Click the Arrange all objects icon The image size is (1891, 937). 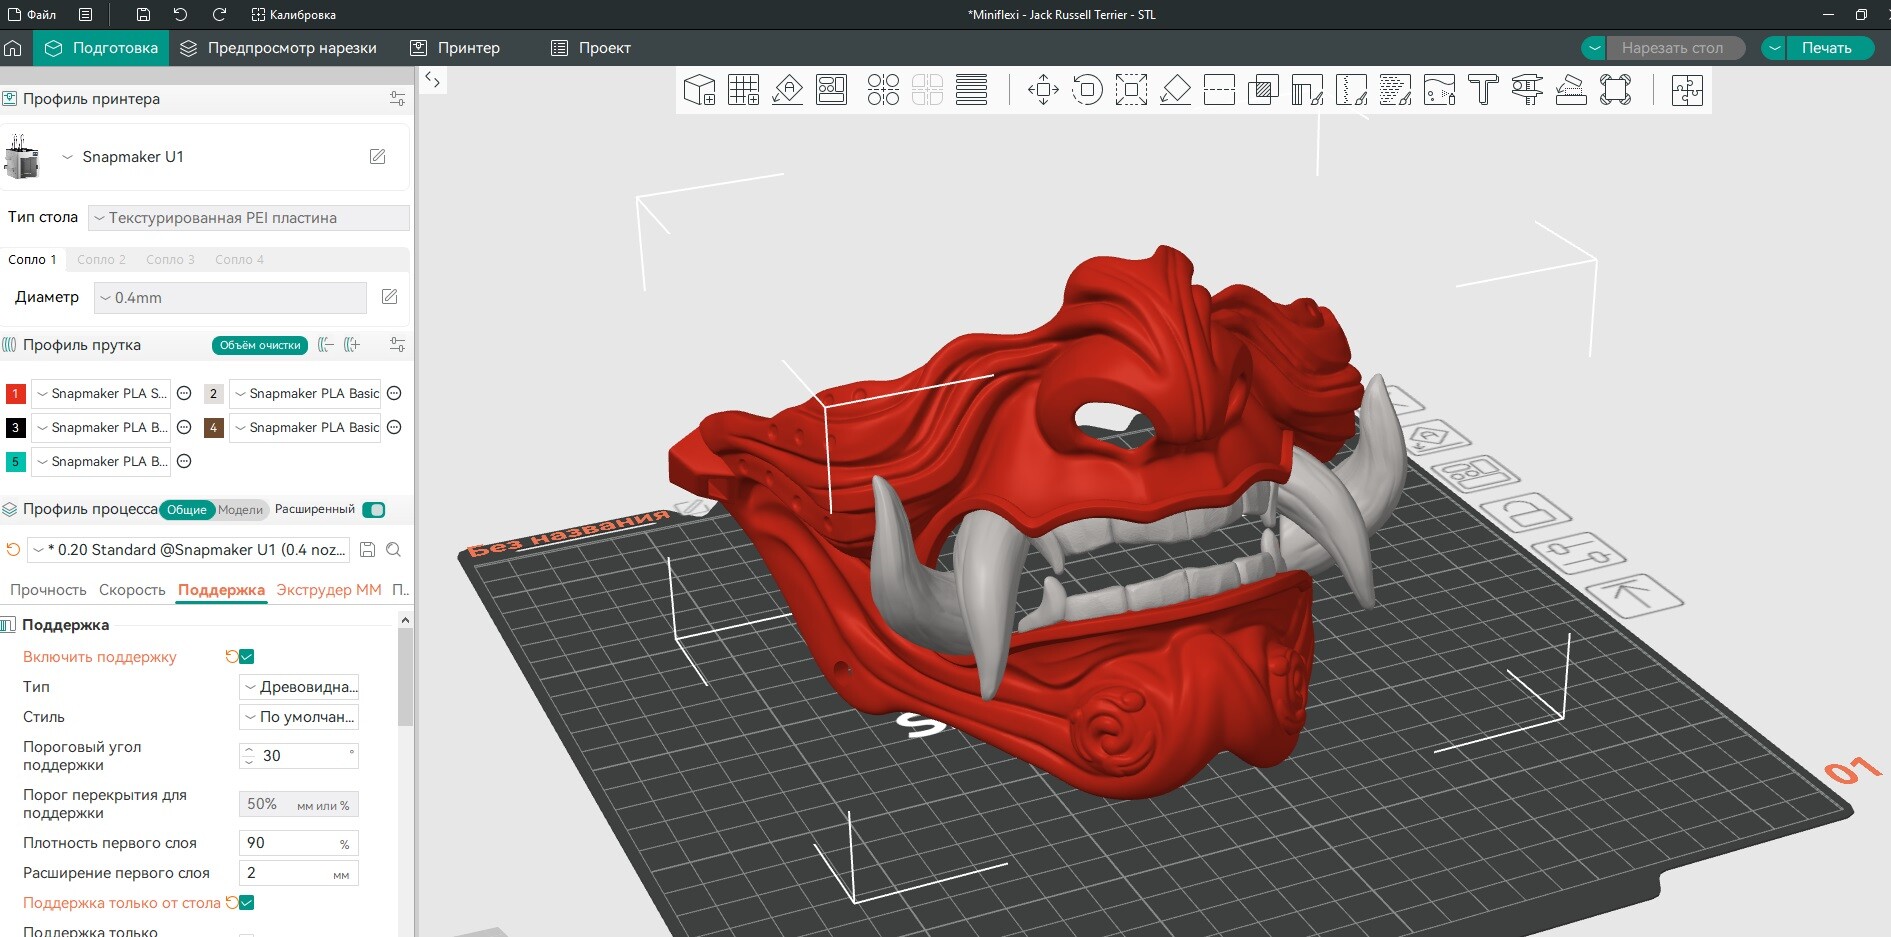click(831, 90)
